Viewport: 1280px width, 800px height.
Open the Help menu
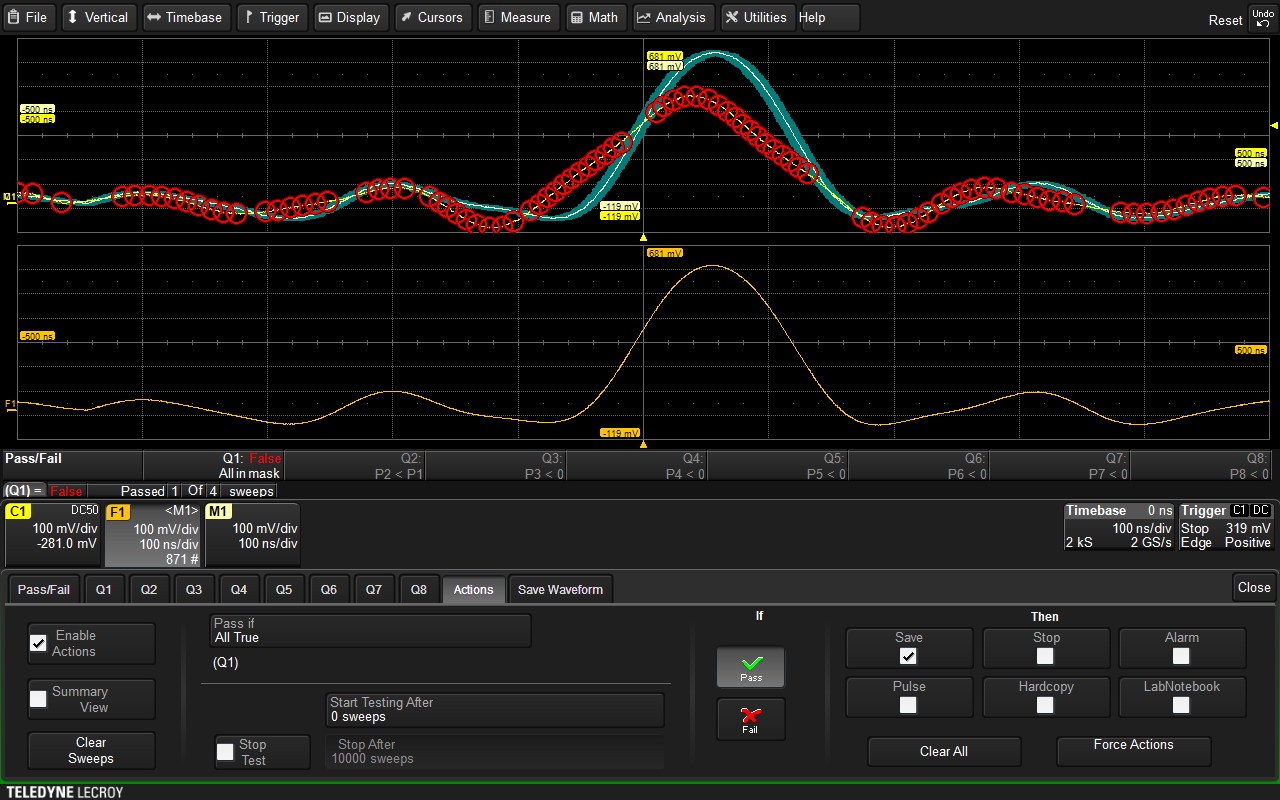(828, 17)
